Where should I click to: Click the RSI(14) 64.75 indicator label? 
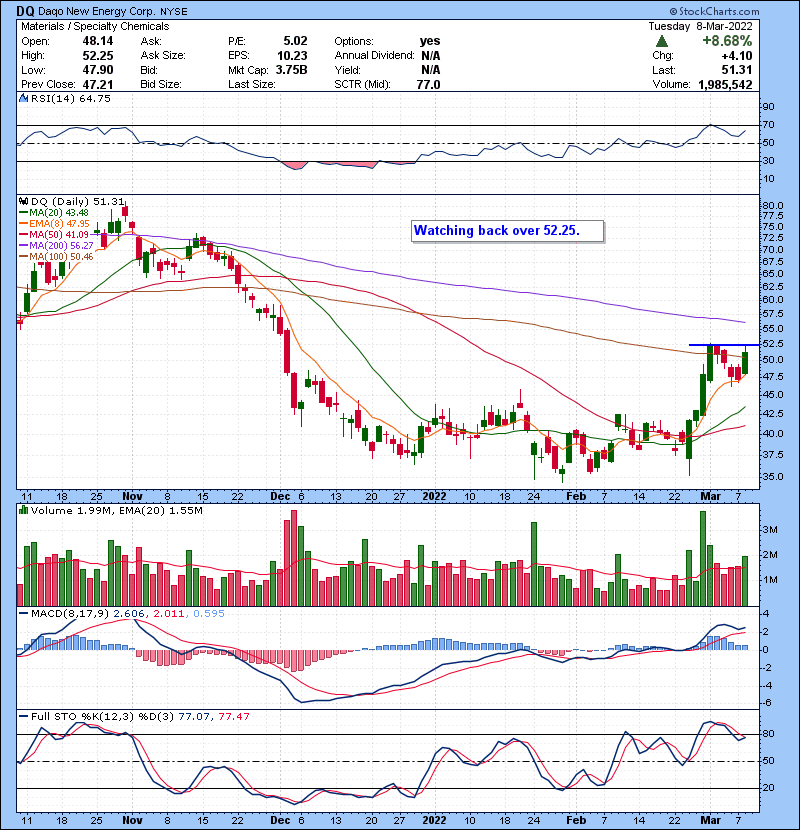point(70,98)
